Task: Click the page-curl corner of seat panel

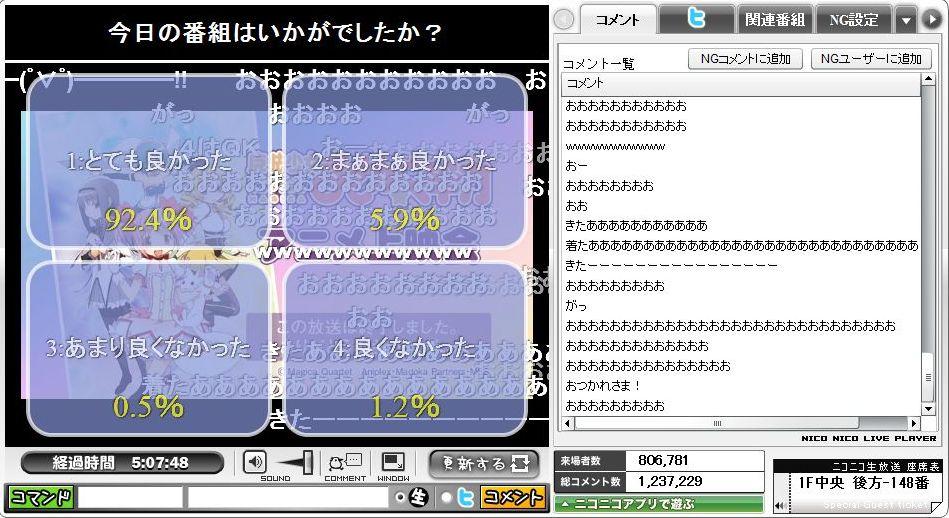Action: point(936,506)
